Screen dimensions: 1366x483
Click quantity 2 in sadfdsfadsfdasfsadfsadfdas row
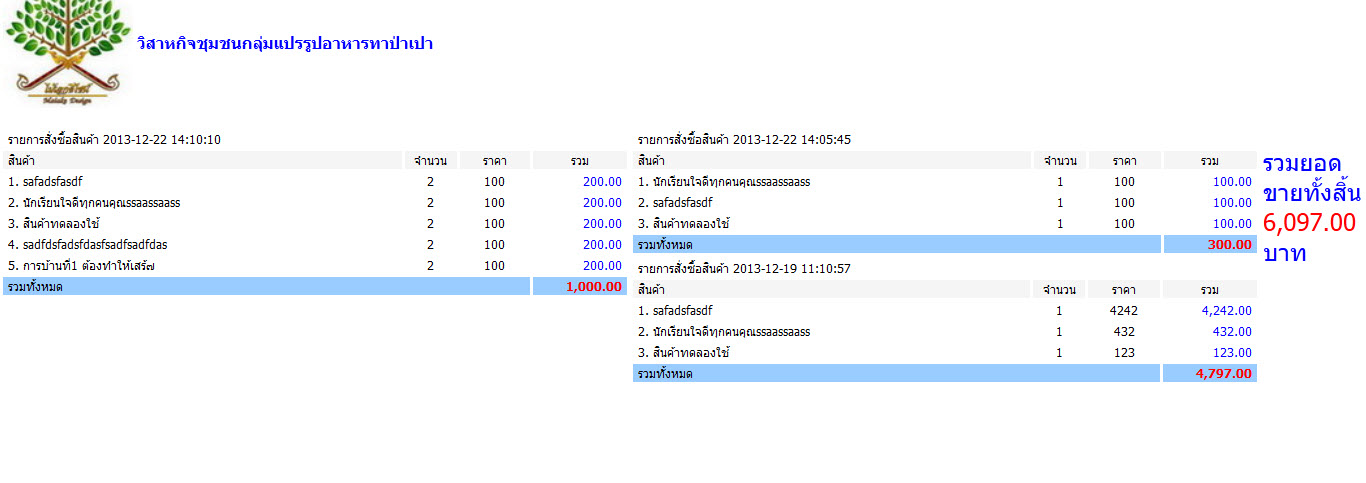point(431,245)
